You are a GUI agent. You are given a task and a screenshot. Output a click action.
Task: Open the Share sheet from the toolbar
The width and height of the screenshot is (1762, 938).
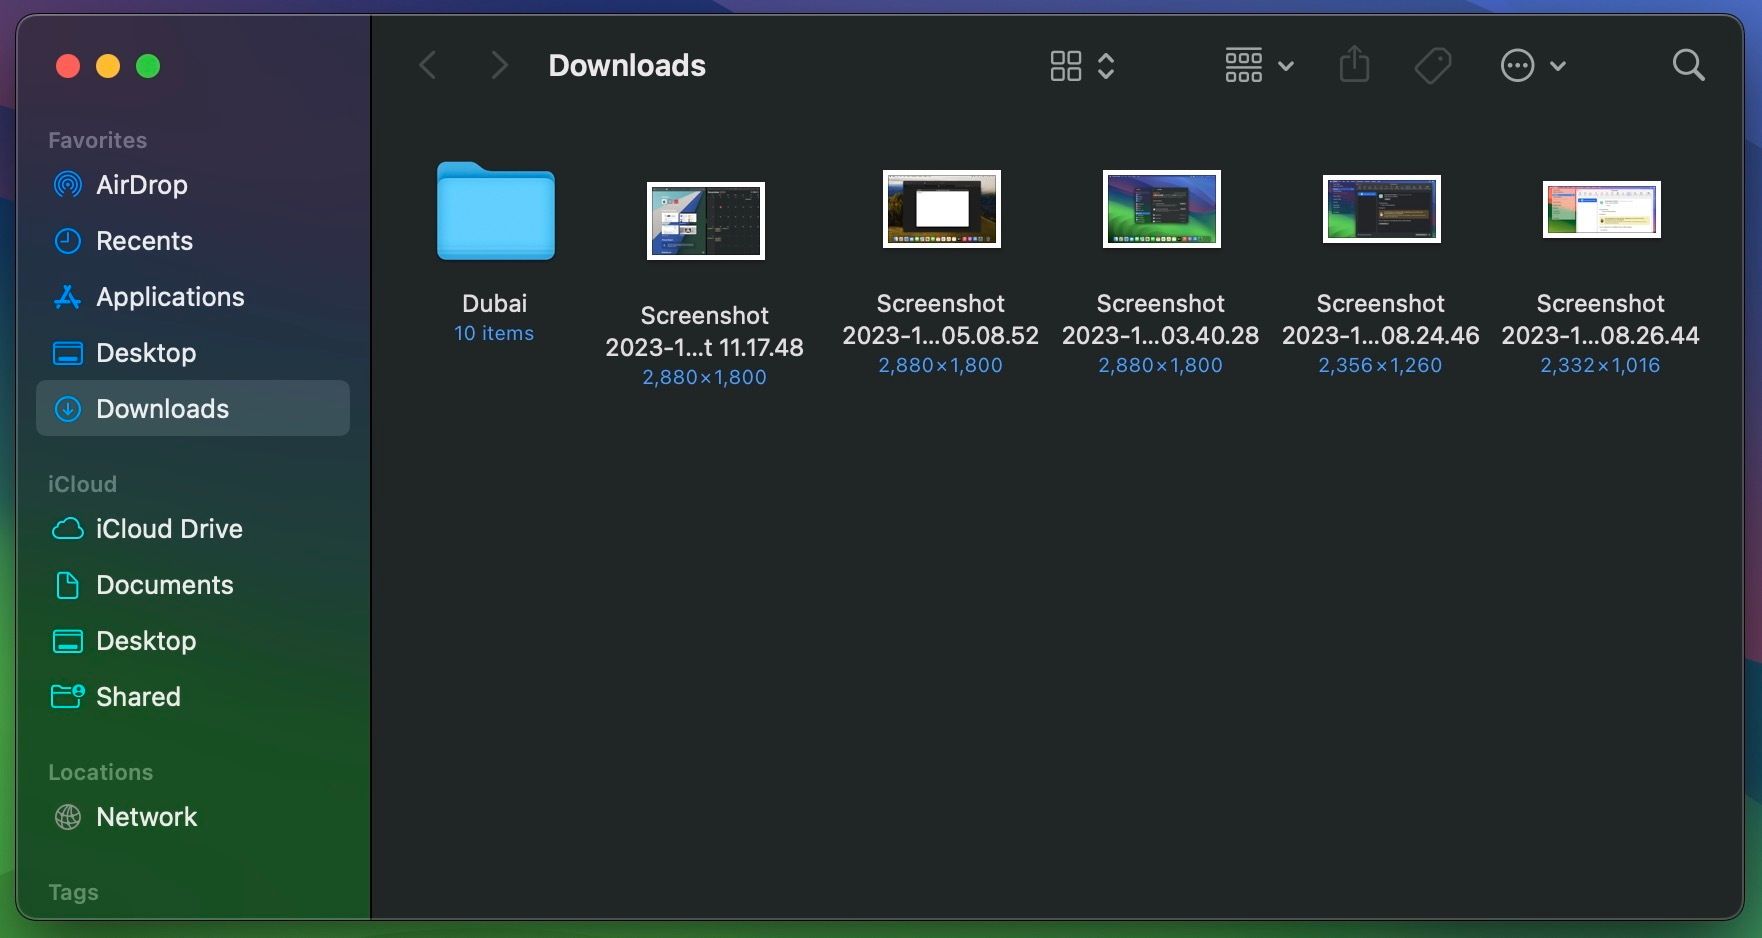(x=1354, y=64)
